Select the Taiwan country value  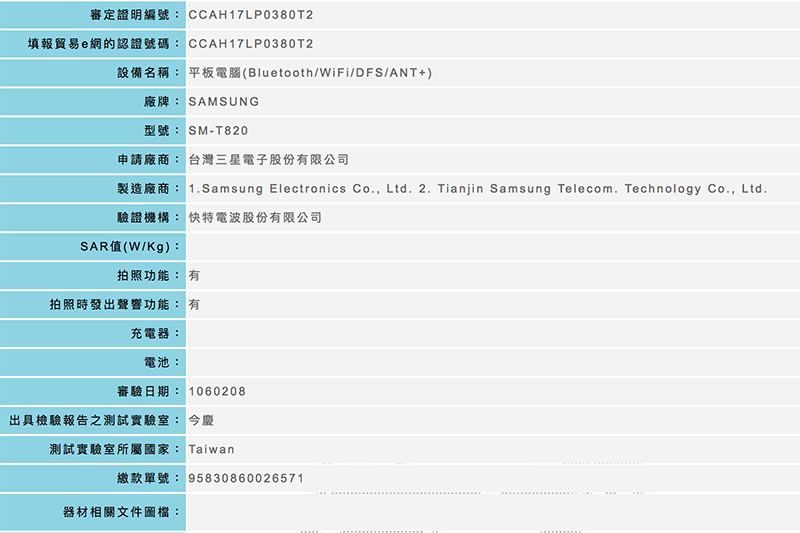(211, 449)
